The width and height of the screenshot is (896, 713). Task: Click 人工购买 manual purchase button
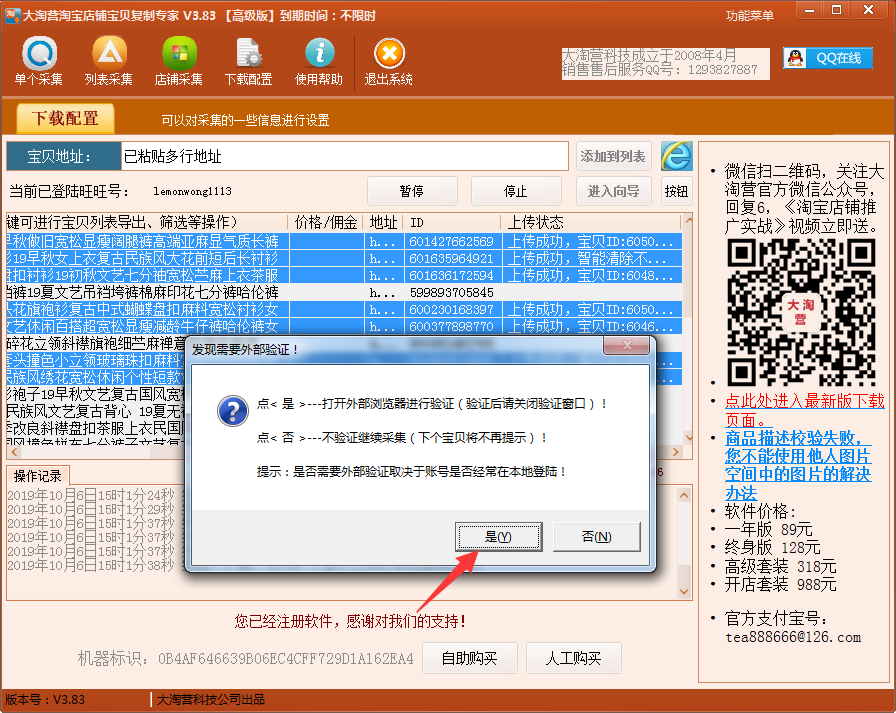[573, 658]
